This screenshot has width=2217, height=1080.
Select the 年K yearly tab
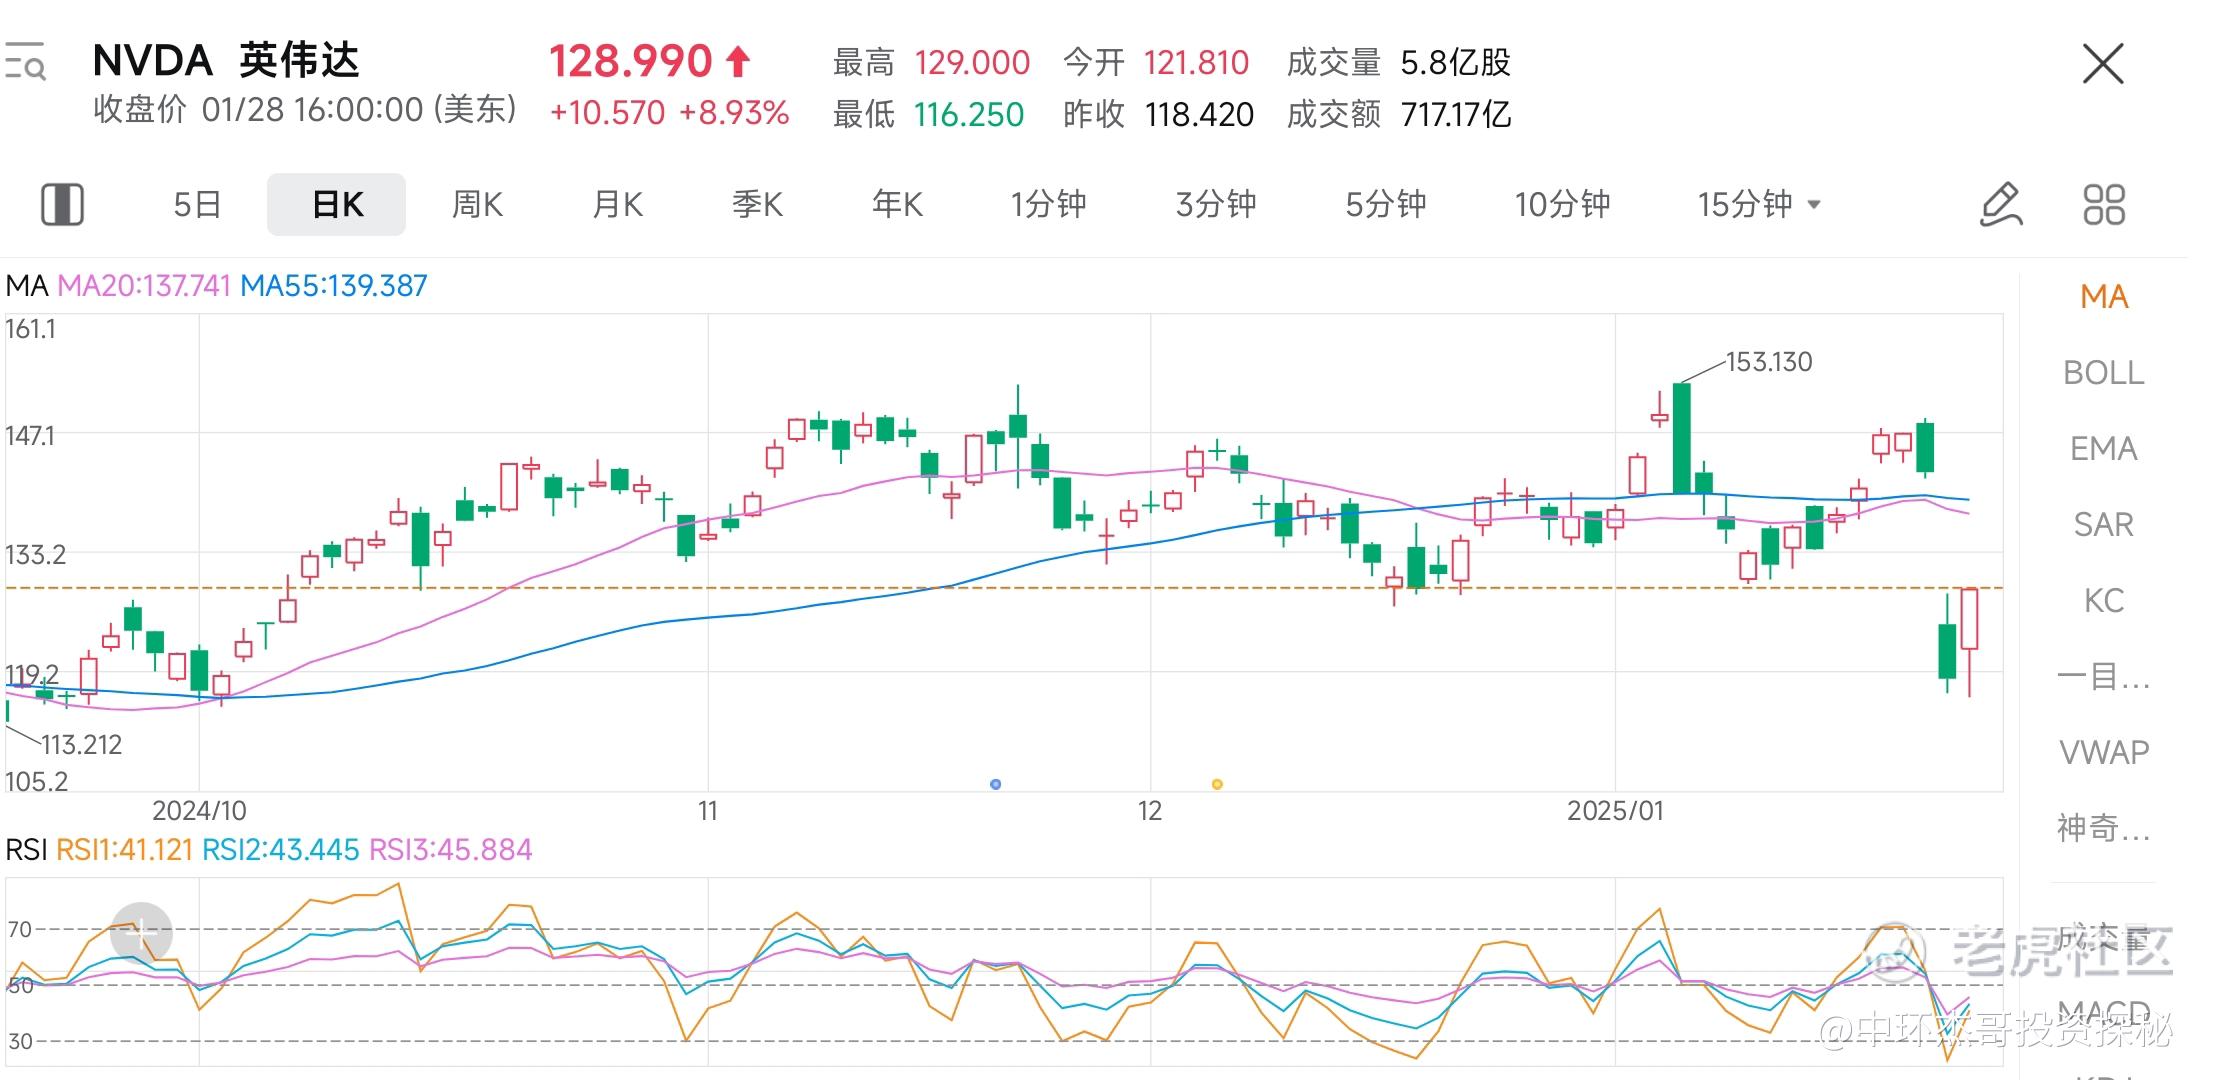click(897, 204)
